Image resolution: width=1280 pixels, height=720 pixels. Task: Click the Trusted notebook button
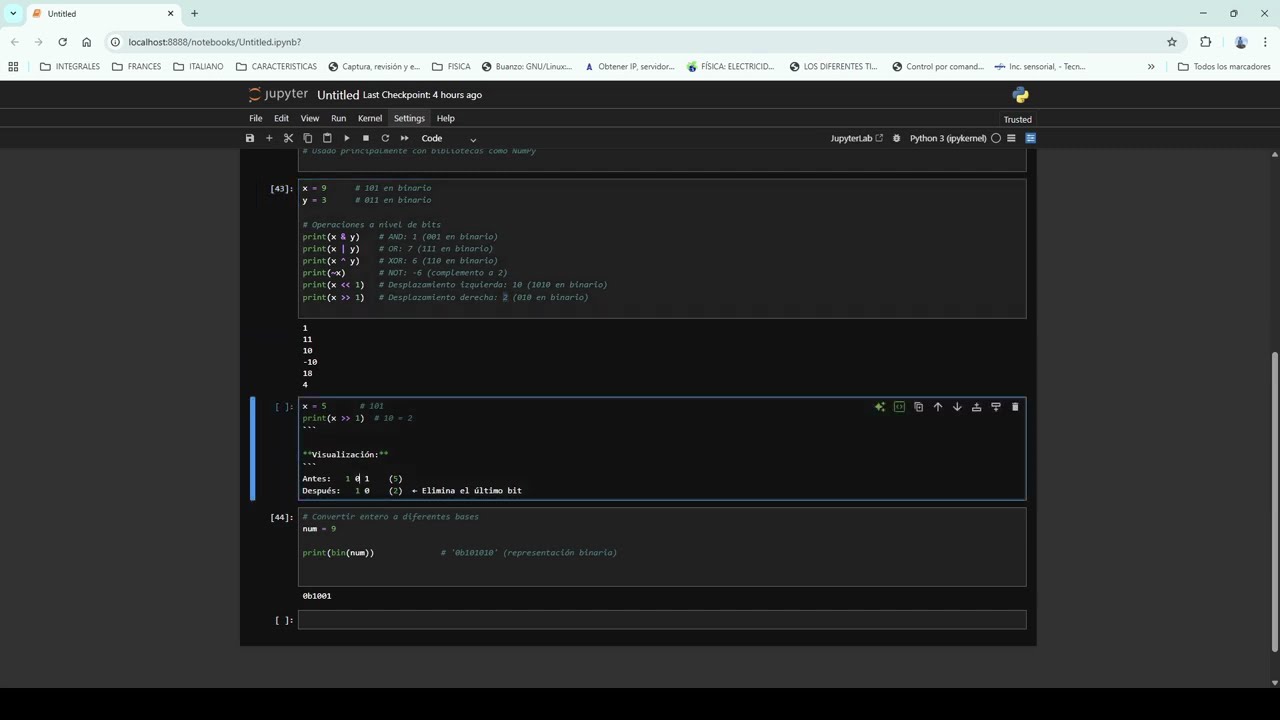click(x=1017, y=119)
